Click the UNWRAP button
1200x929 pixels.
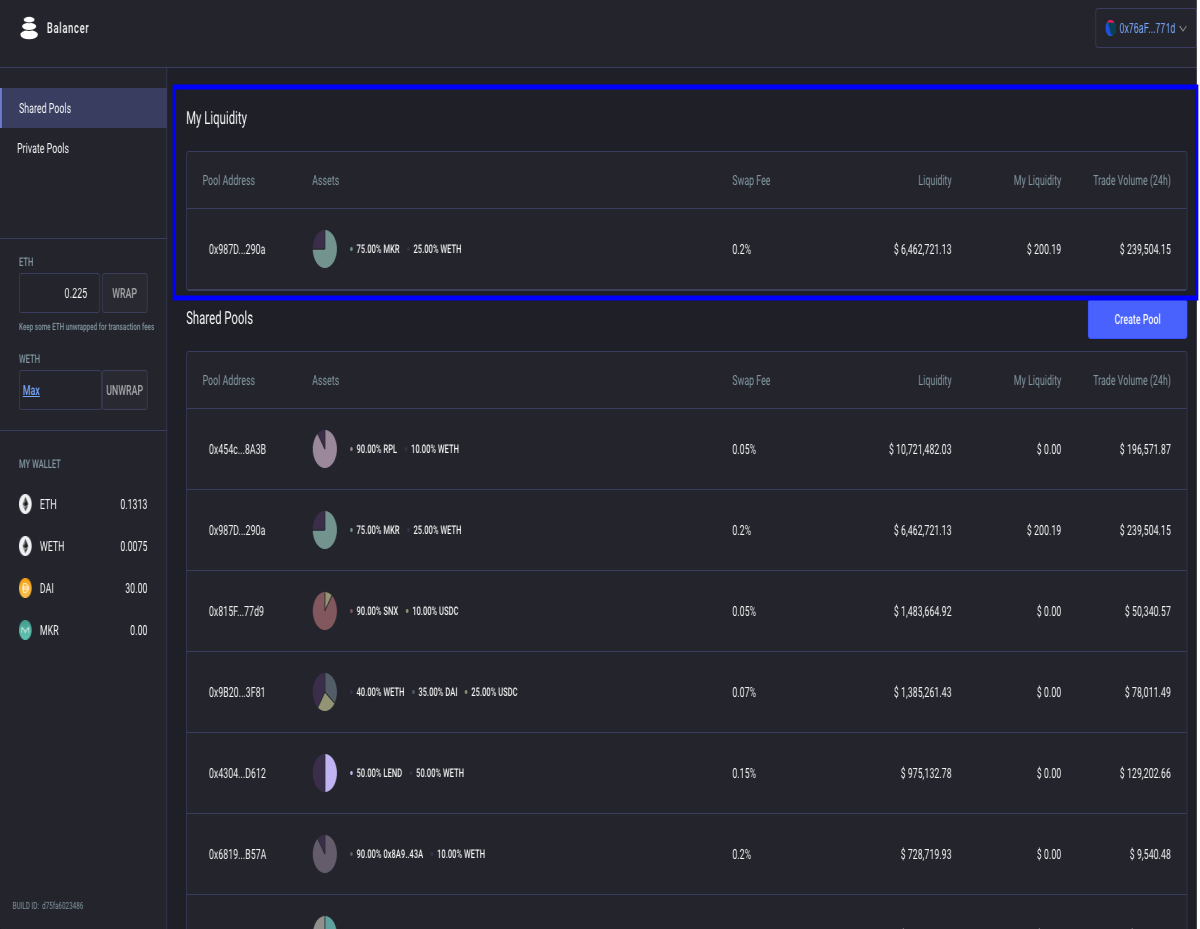[124, 390]
